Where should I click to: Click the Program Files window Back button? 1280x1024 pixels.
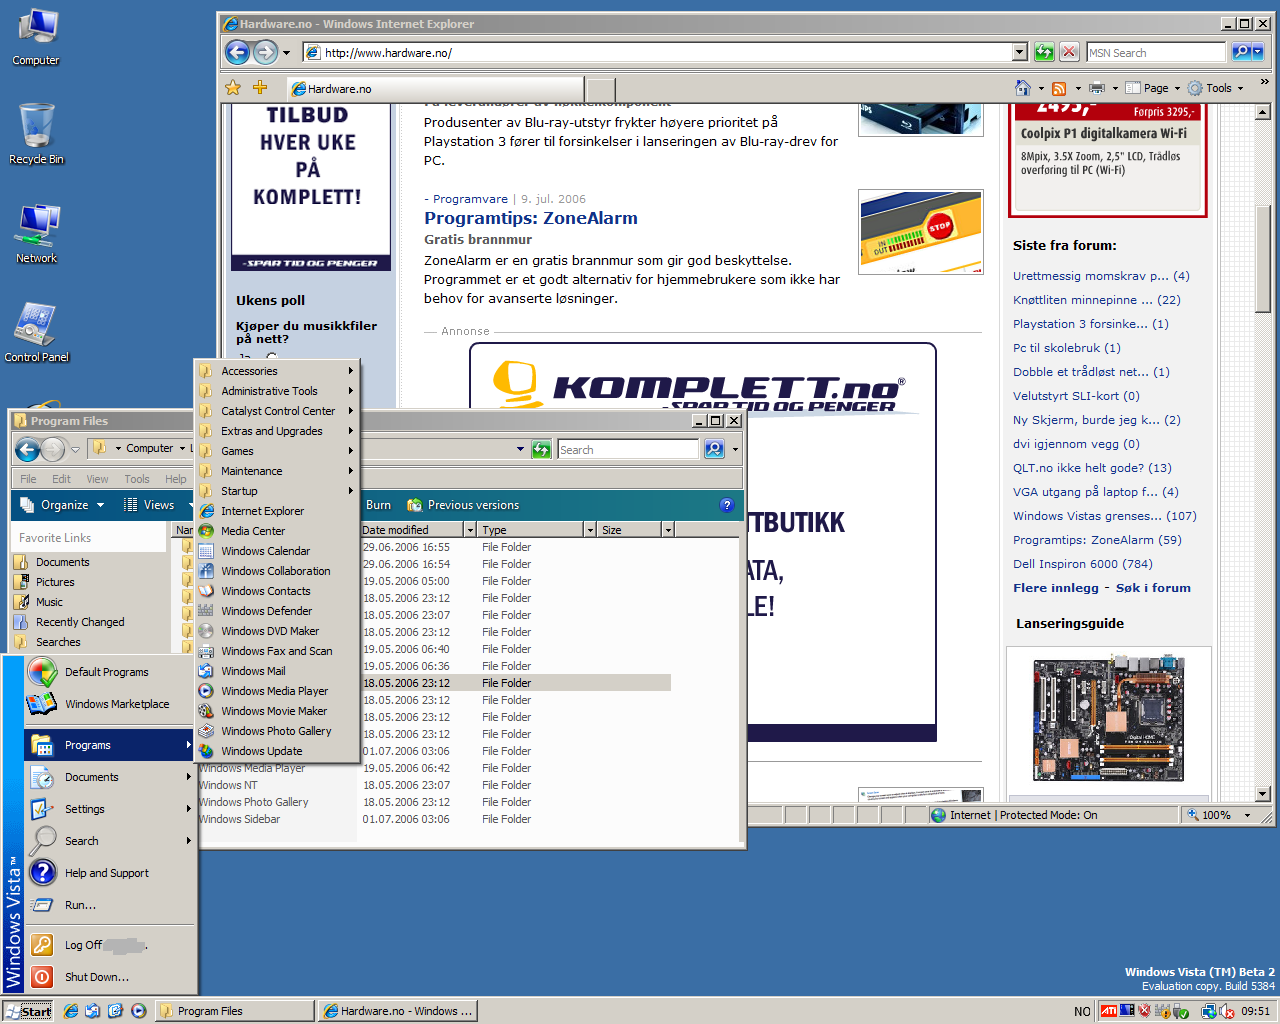[27, 449]
